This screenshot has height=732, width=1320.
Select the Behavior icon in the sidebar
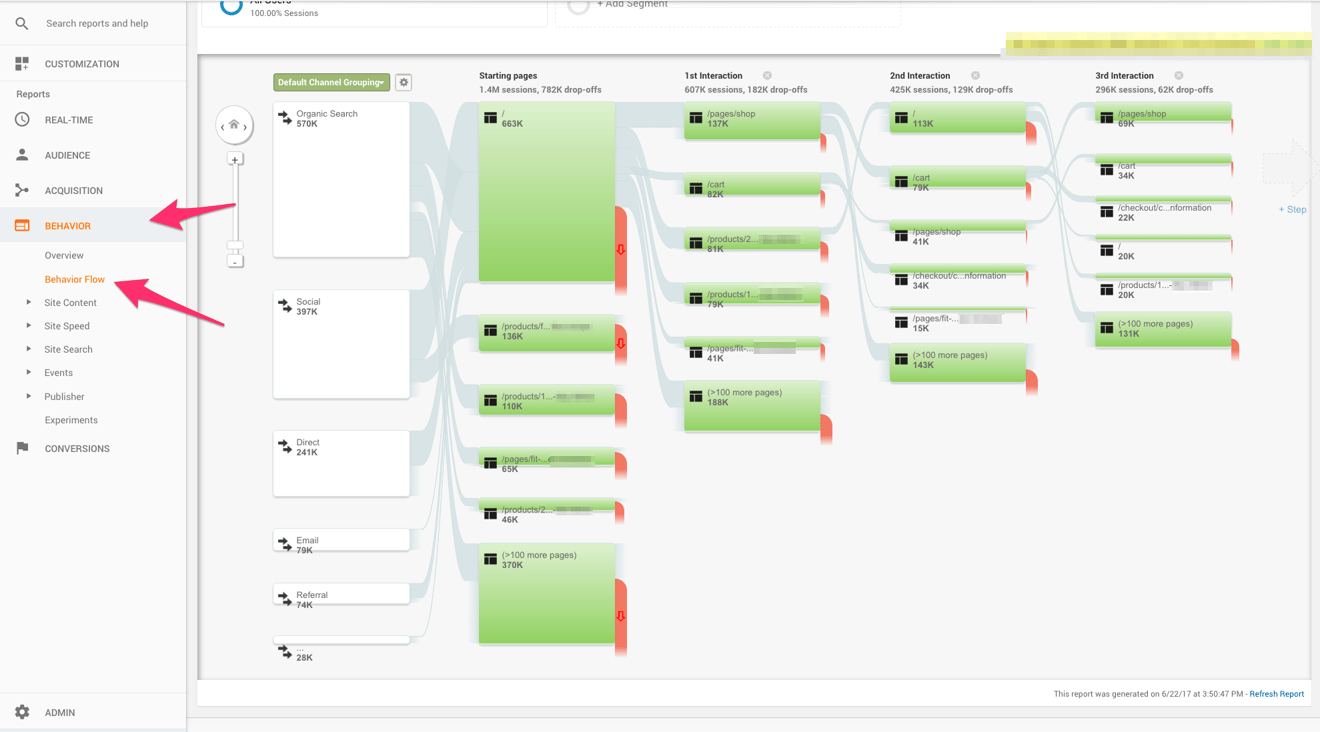coord(20,226)
